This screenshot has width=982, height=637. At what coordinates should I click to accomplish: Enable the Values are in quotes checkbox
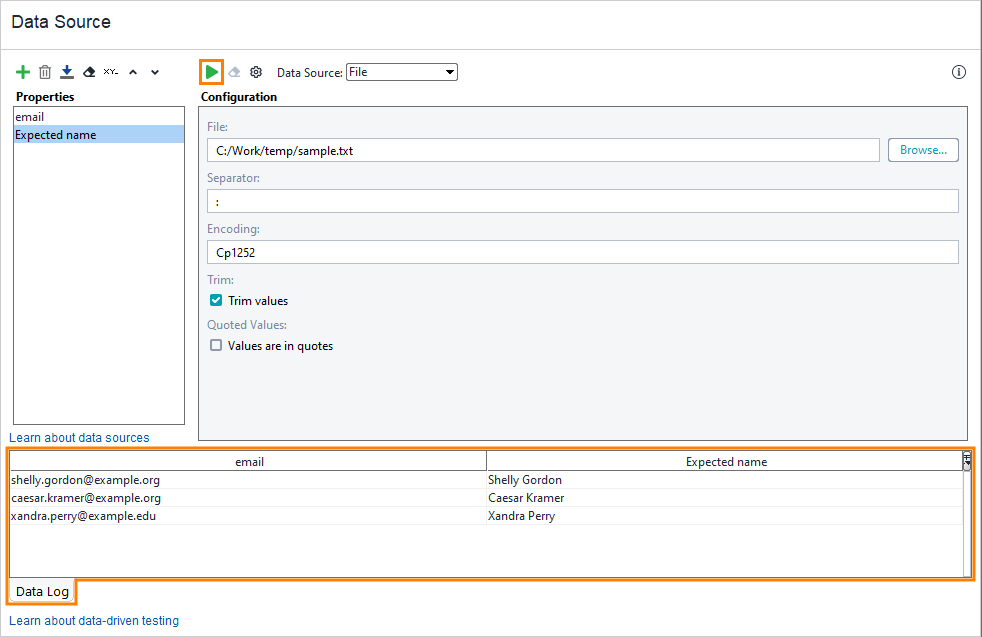coord(216,345)
